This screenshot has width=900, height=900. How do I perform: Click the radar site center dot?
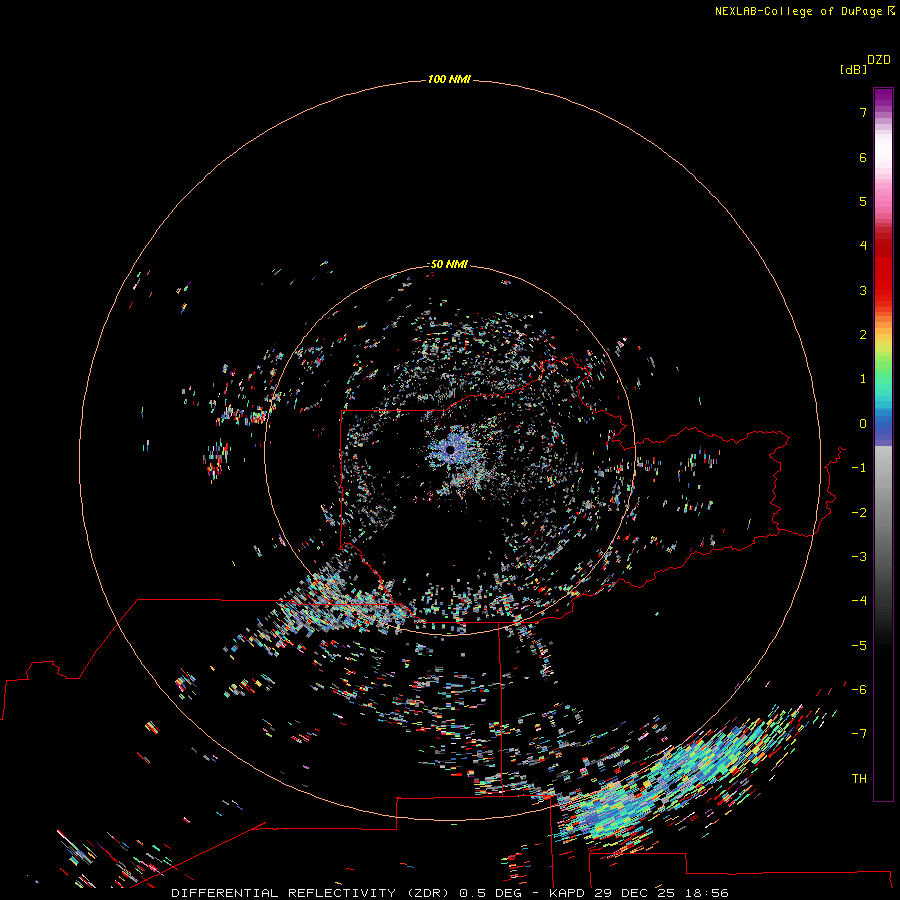[450, 449]
